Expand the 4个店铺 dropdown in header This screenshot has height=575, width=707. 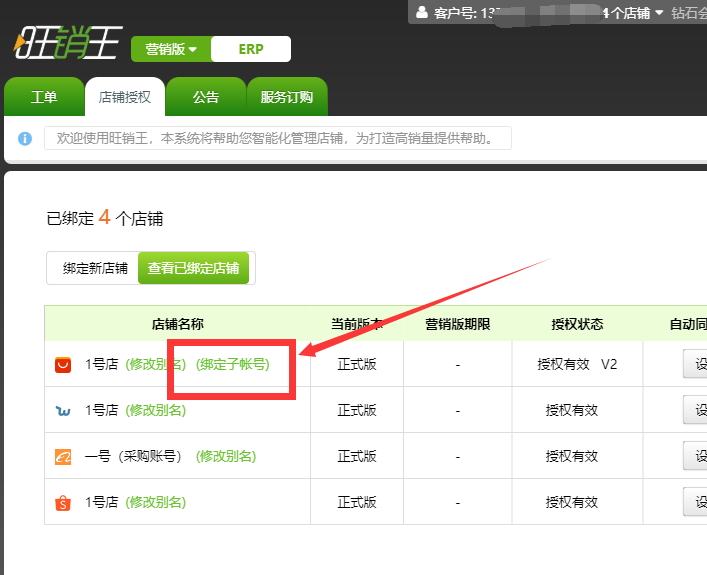coord(634,13)
